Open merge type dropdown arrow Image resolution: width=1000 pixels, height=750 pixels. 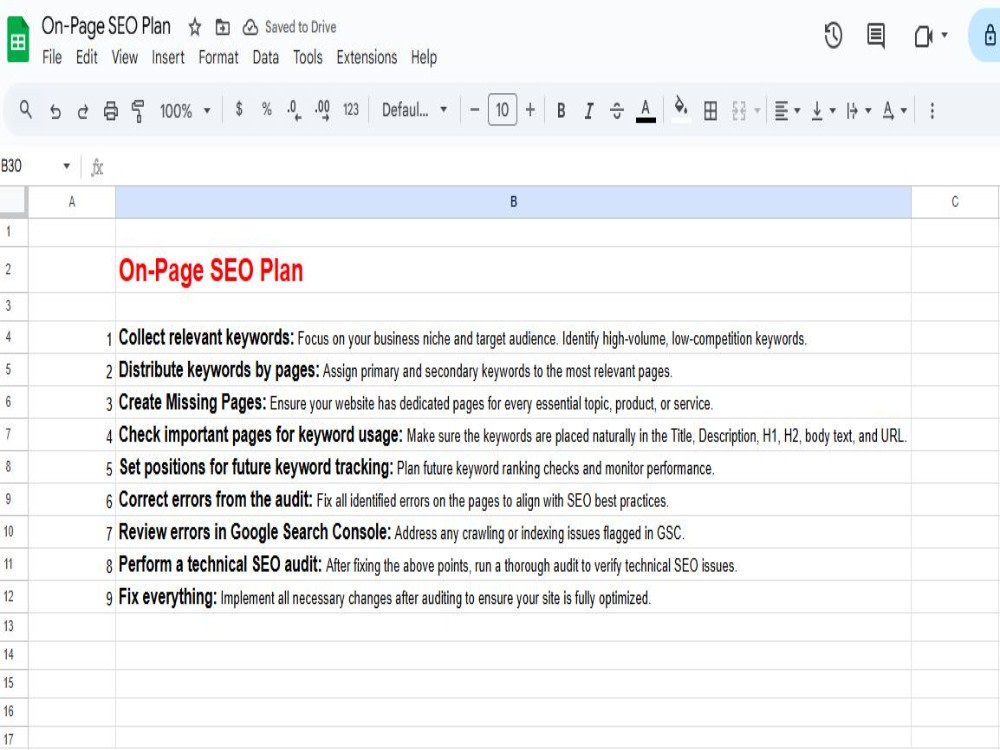757,111
